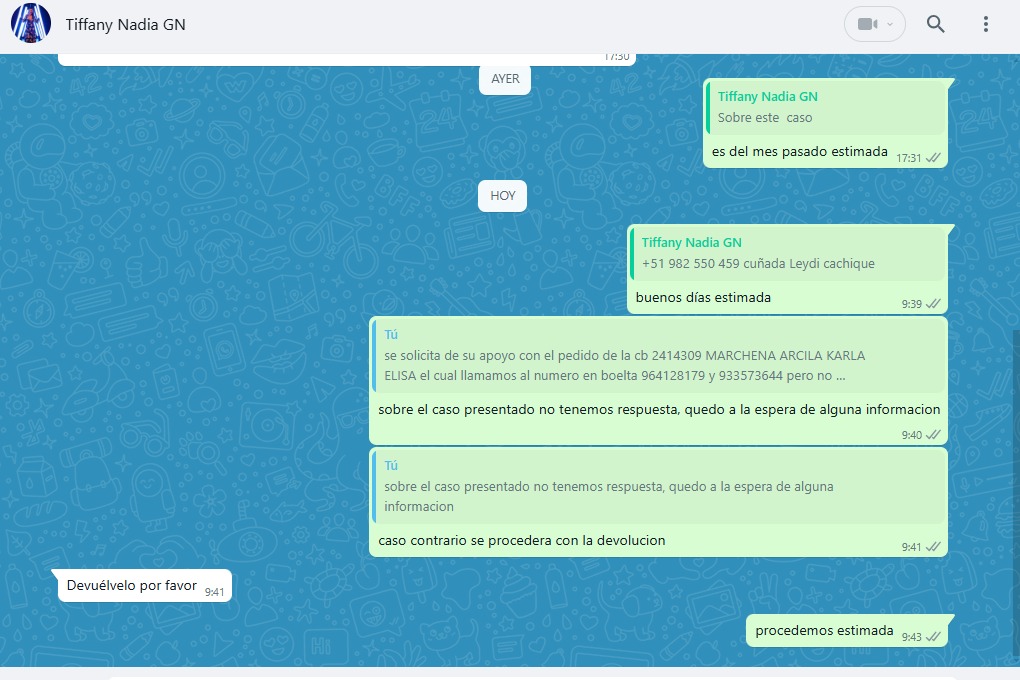
Task: Select the "es del mes pasado estimada" message
Action: click(800, 152)
